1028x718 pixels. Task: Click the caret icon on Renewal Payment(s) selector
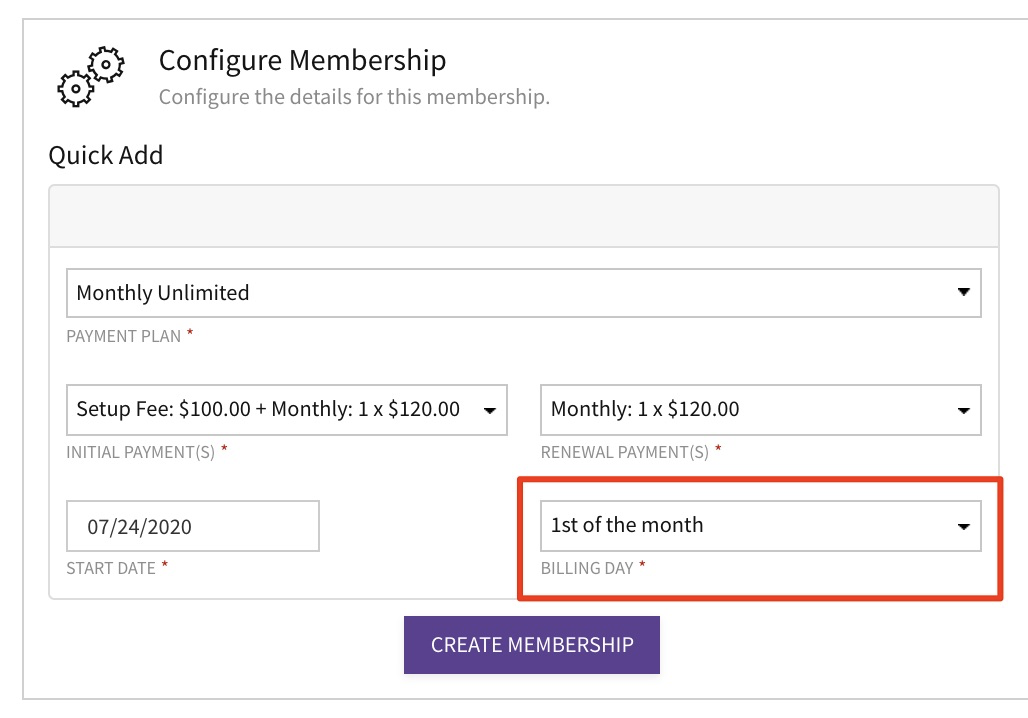(x=963, y=410)
